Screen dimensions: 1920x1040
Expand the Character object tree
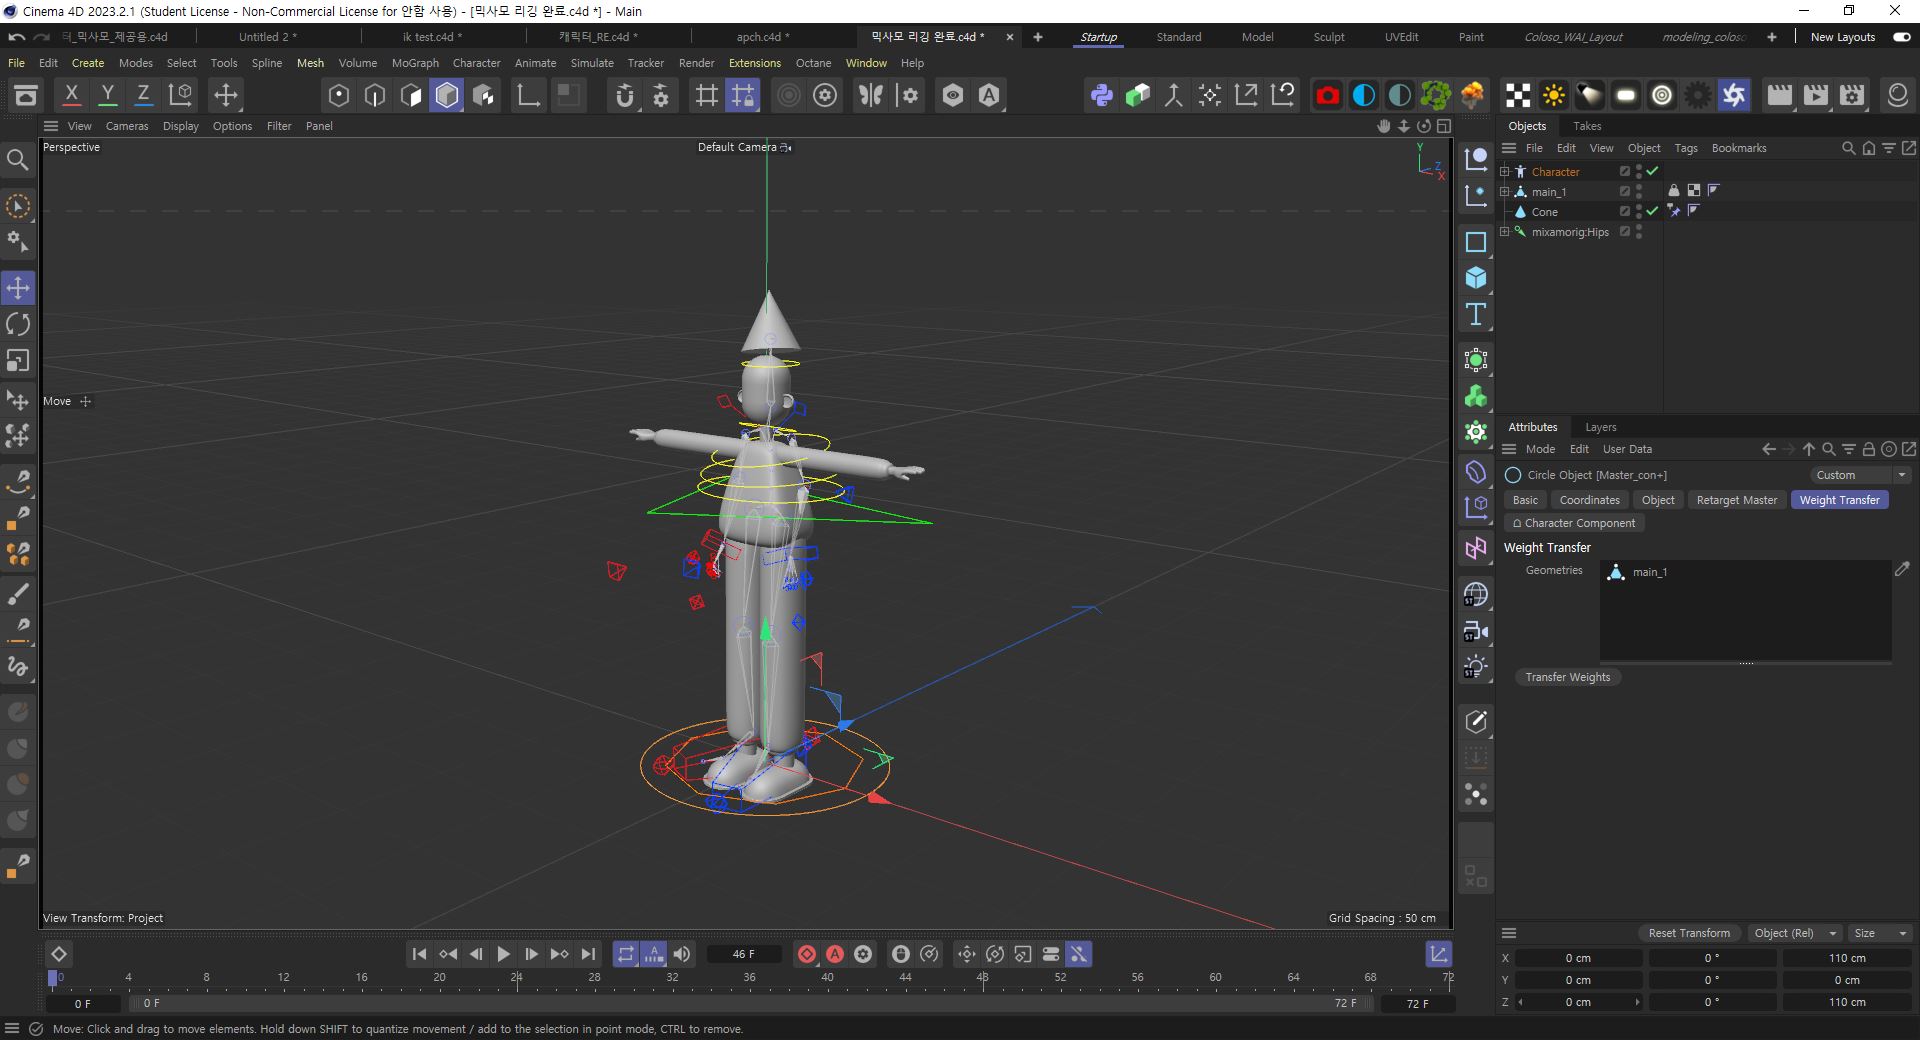1504,171
